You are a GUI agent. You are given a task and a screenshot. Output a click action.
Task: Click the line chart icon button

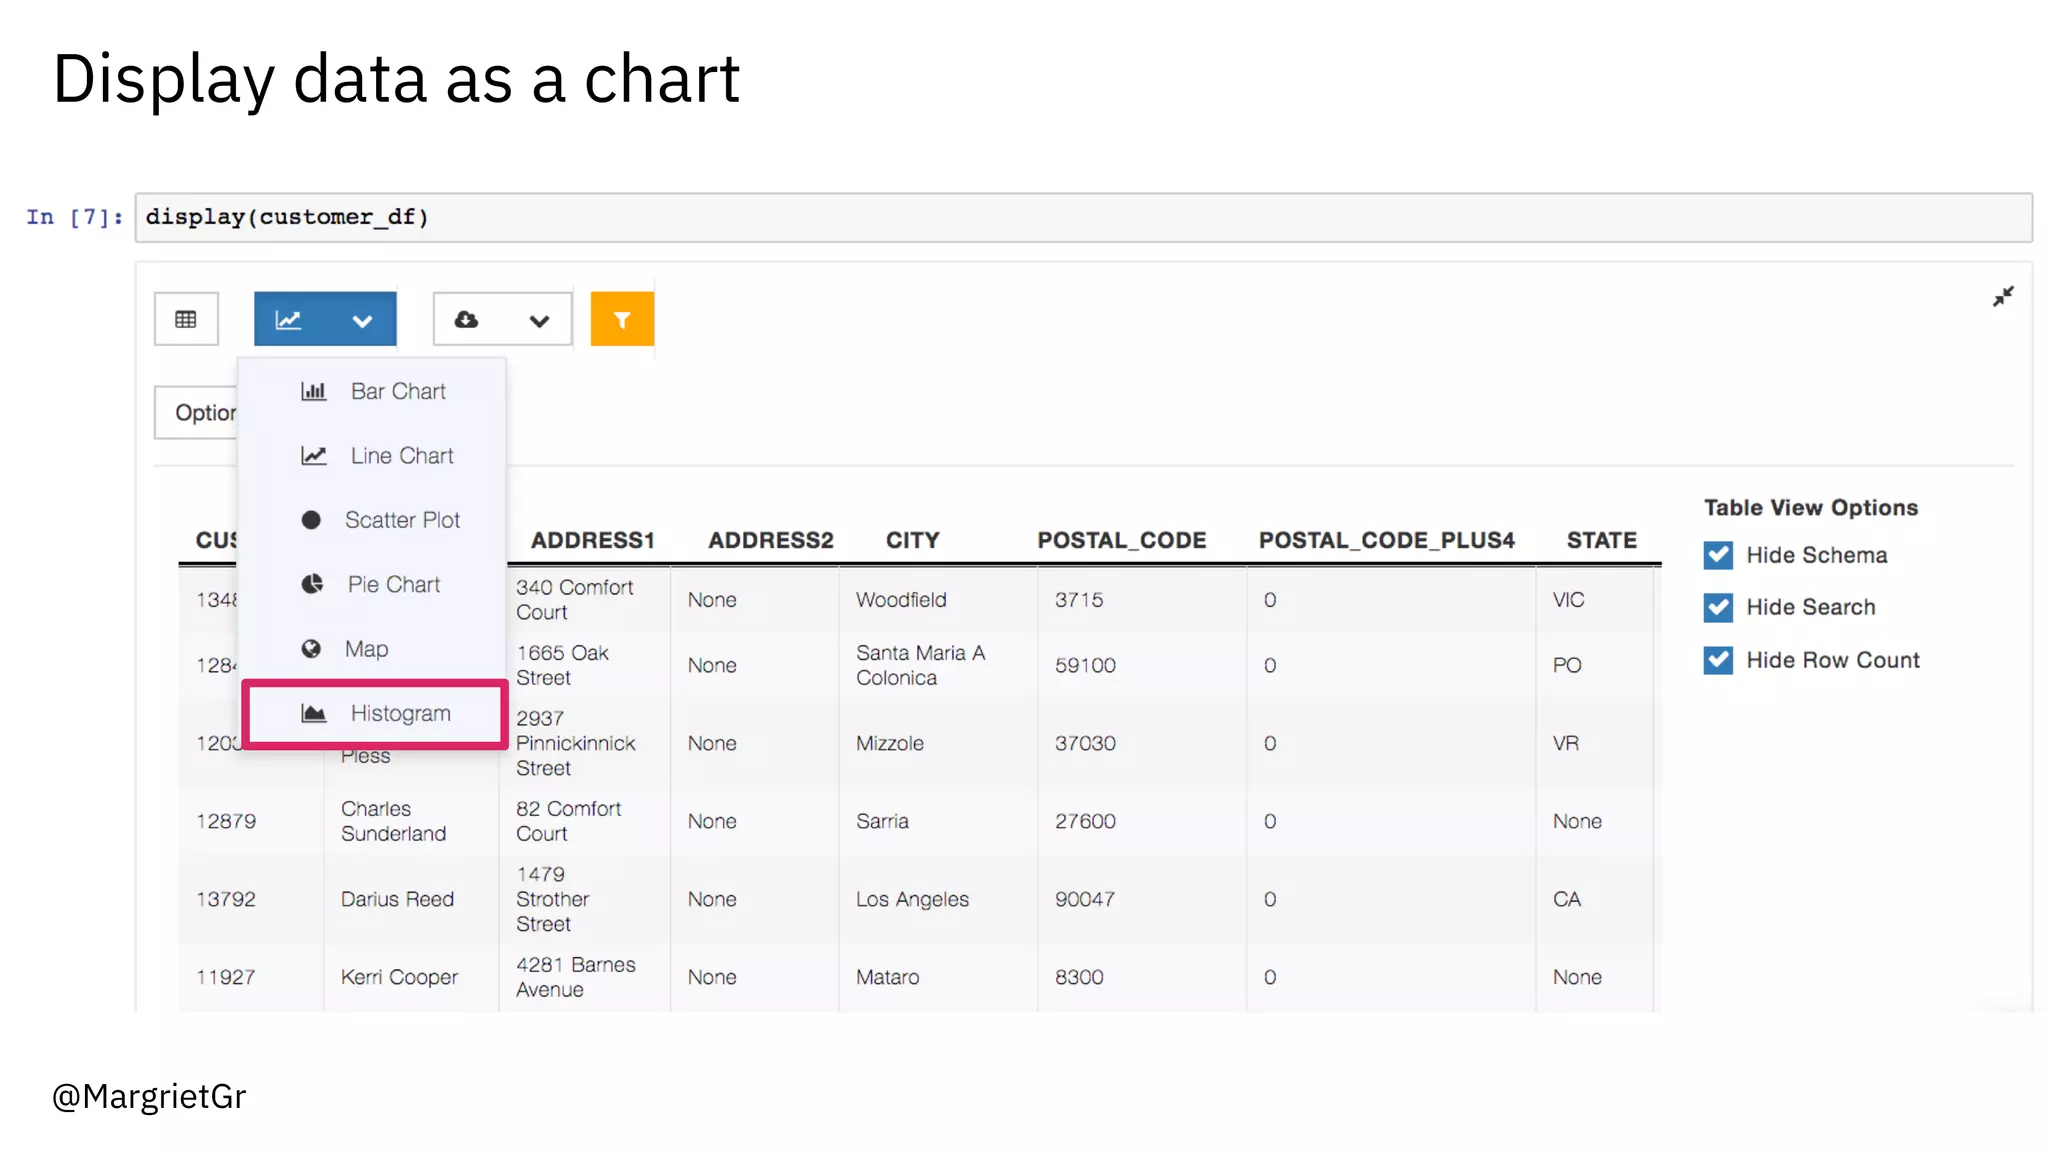coord(289,320)
